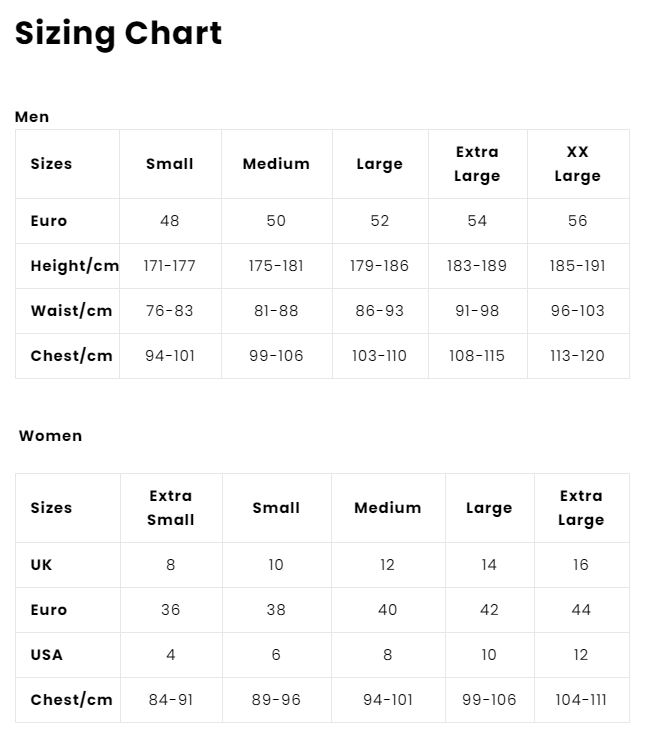Select the UK row label

point(41,565)
